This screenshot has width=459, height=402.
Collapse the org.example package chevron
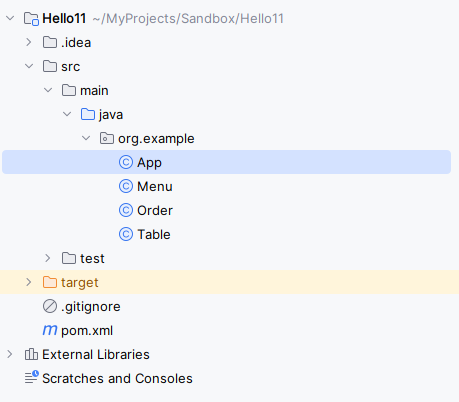point(86,138)
